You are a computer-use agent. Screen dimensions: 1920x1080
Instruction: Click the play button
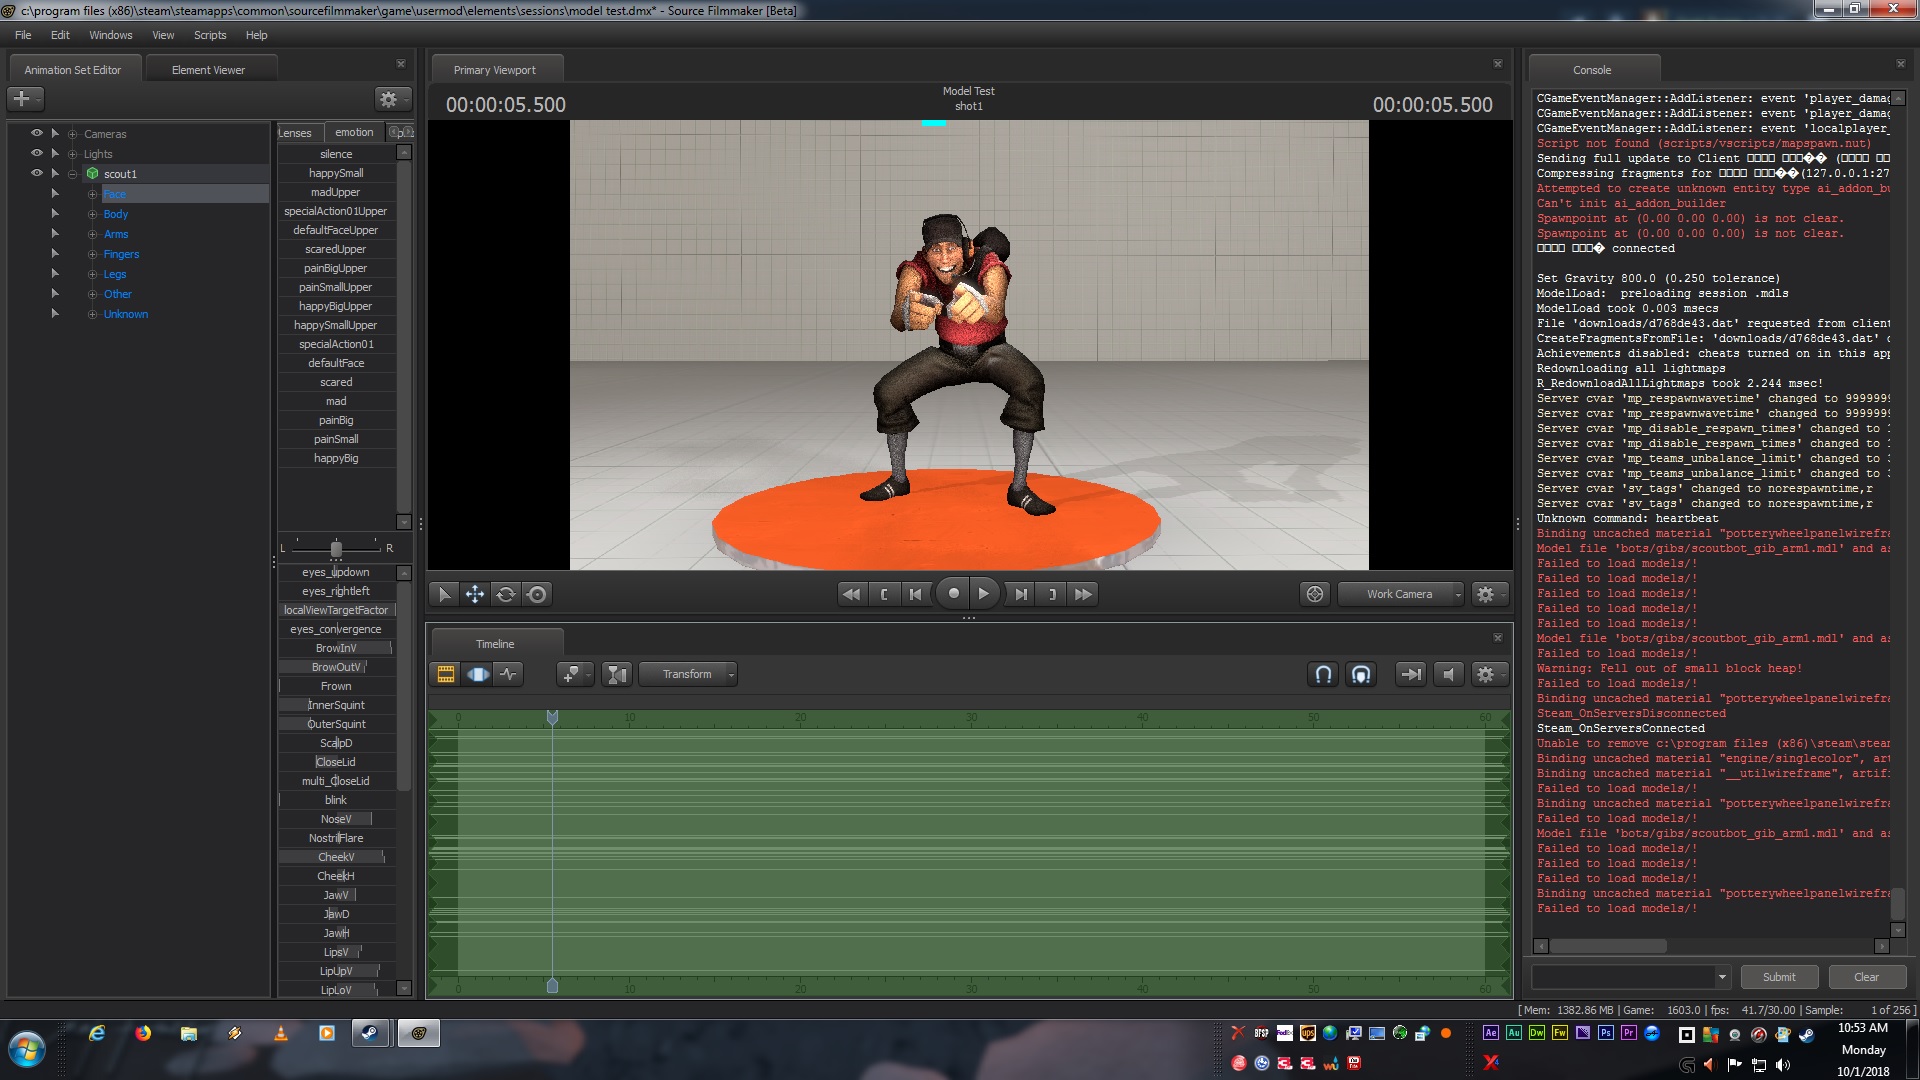984,594
